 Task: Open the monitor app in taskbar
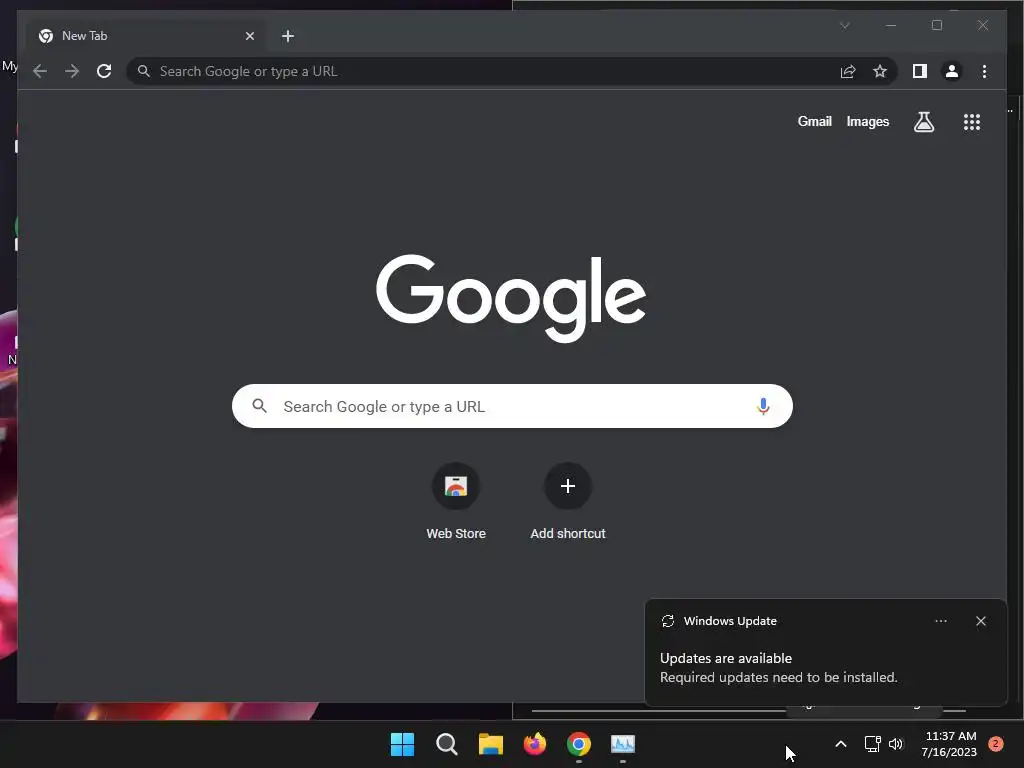tap(623, 744)
